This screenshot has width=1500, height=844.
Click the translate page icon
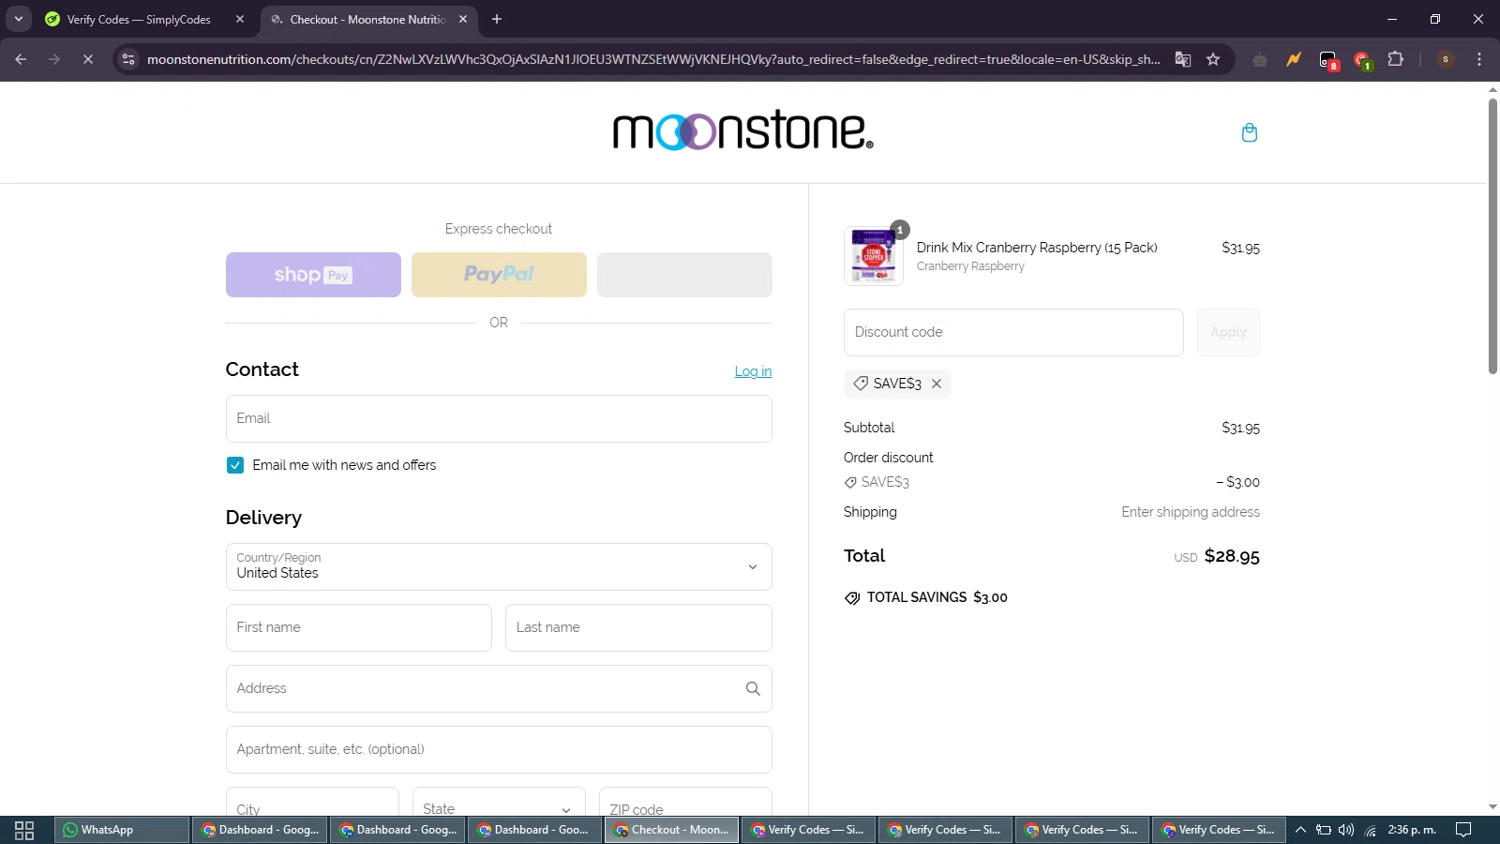[x=1183, y=60]
